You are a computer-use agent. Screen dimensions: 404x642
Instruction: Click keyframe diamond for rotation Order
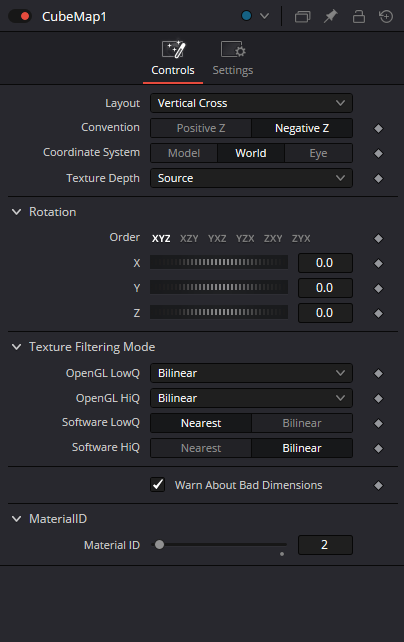pyautogui.click(x=379, y=238)
